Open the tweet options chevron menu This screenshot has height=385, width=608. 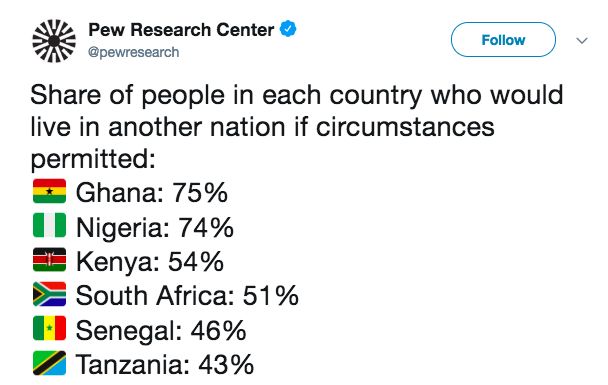point(582,40)
